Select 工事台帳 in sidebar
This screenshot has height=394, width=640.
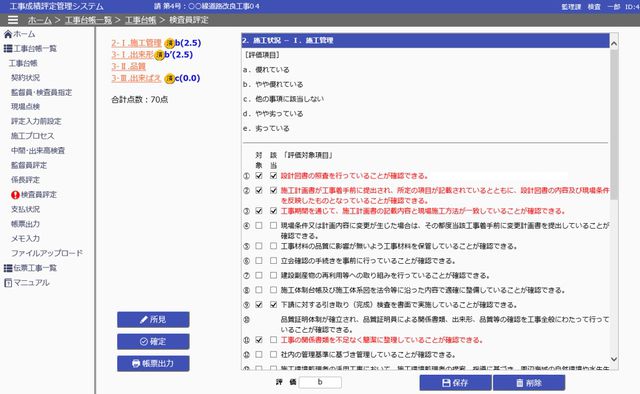point(23,63)
